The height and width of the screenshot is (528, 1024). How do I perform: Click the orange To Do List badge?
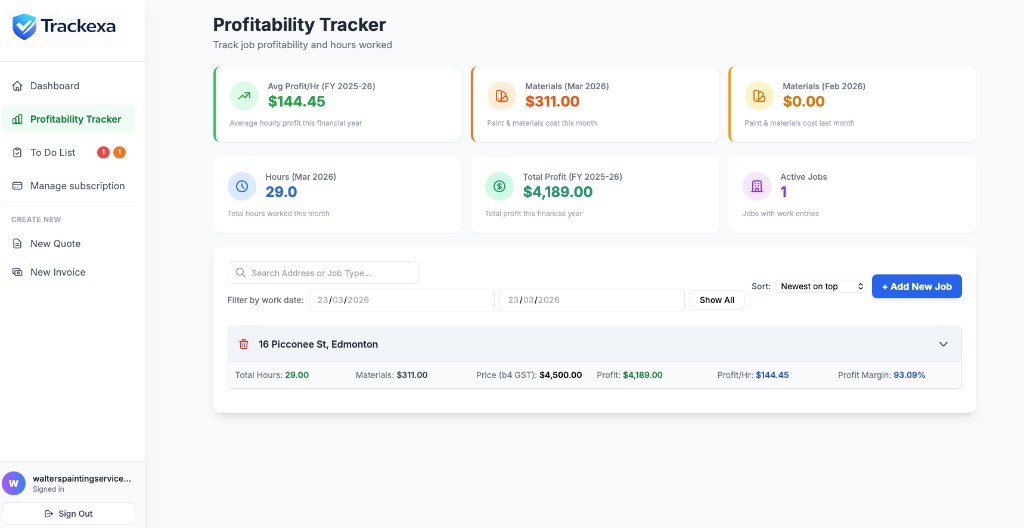click(120, 152)
